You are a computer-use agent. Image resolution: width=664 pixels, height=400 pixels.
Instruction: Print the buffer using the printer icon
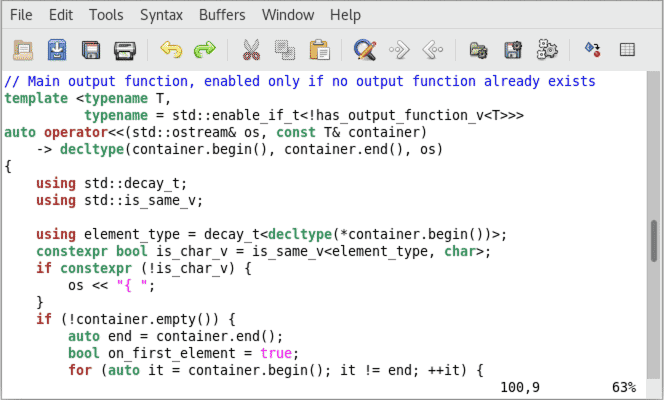124,49
